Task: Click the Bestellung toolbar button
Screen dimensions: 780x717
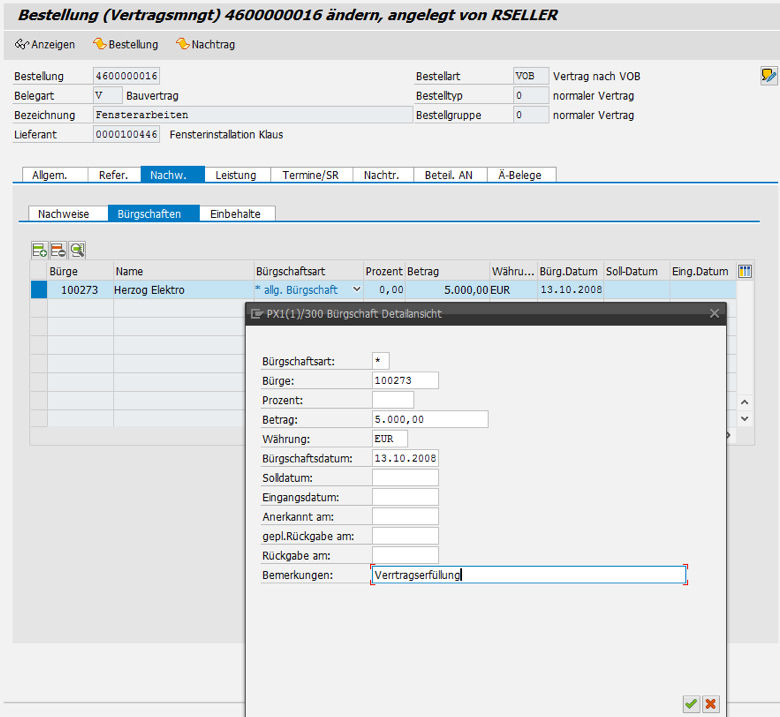Action: (126, 44)
